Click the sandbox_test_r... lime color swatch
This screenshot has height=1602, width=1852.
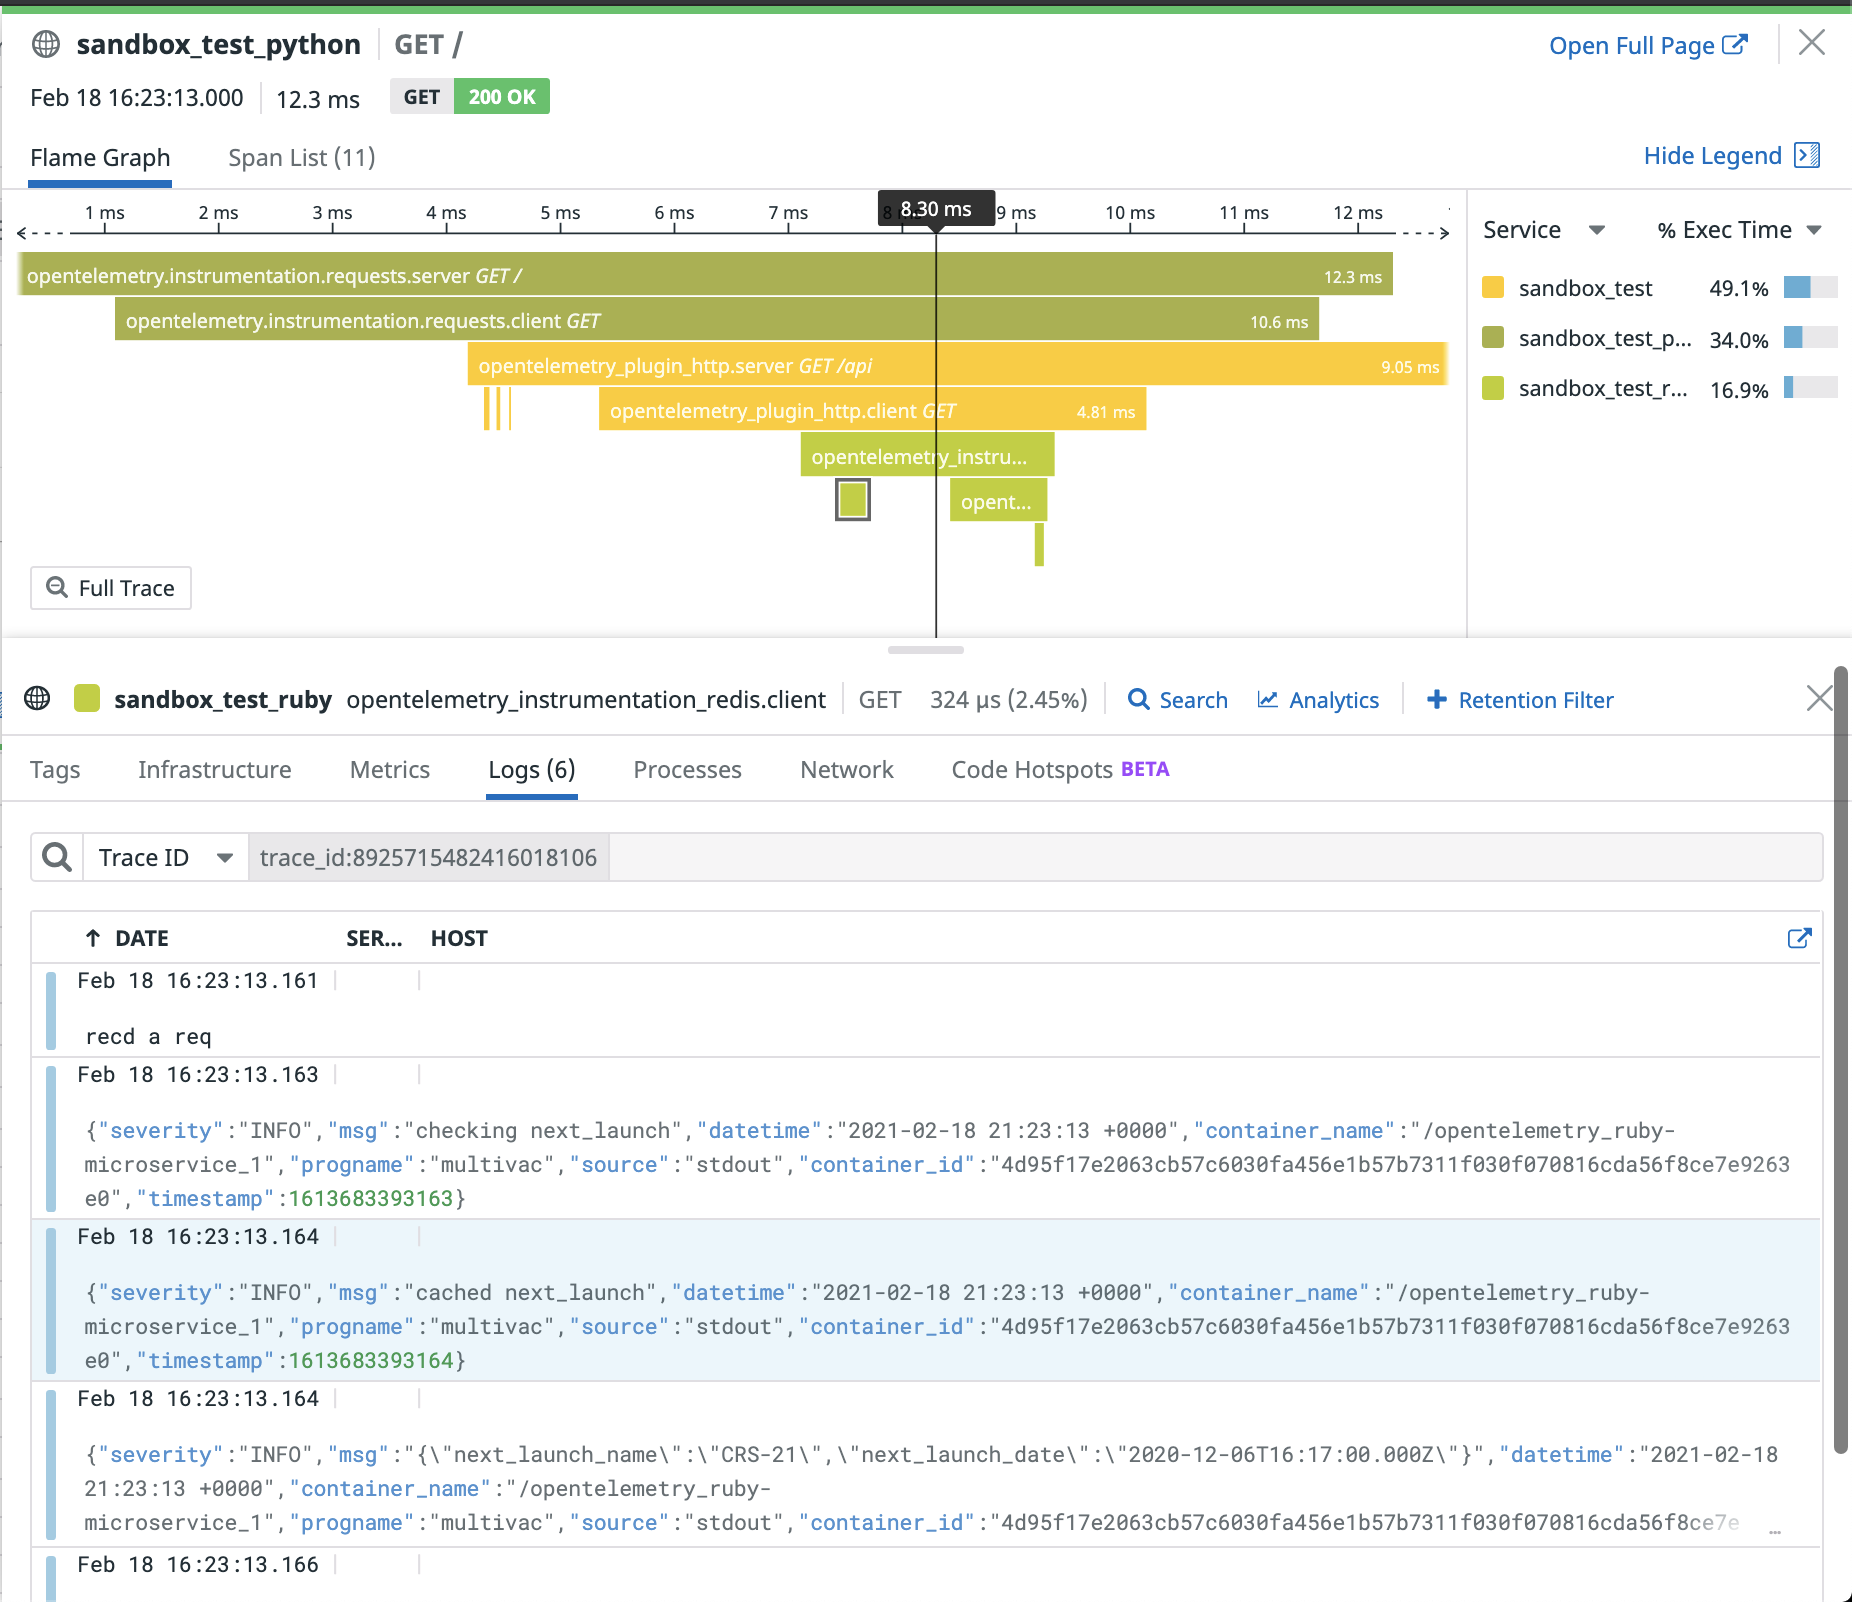[1493, 388]
